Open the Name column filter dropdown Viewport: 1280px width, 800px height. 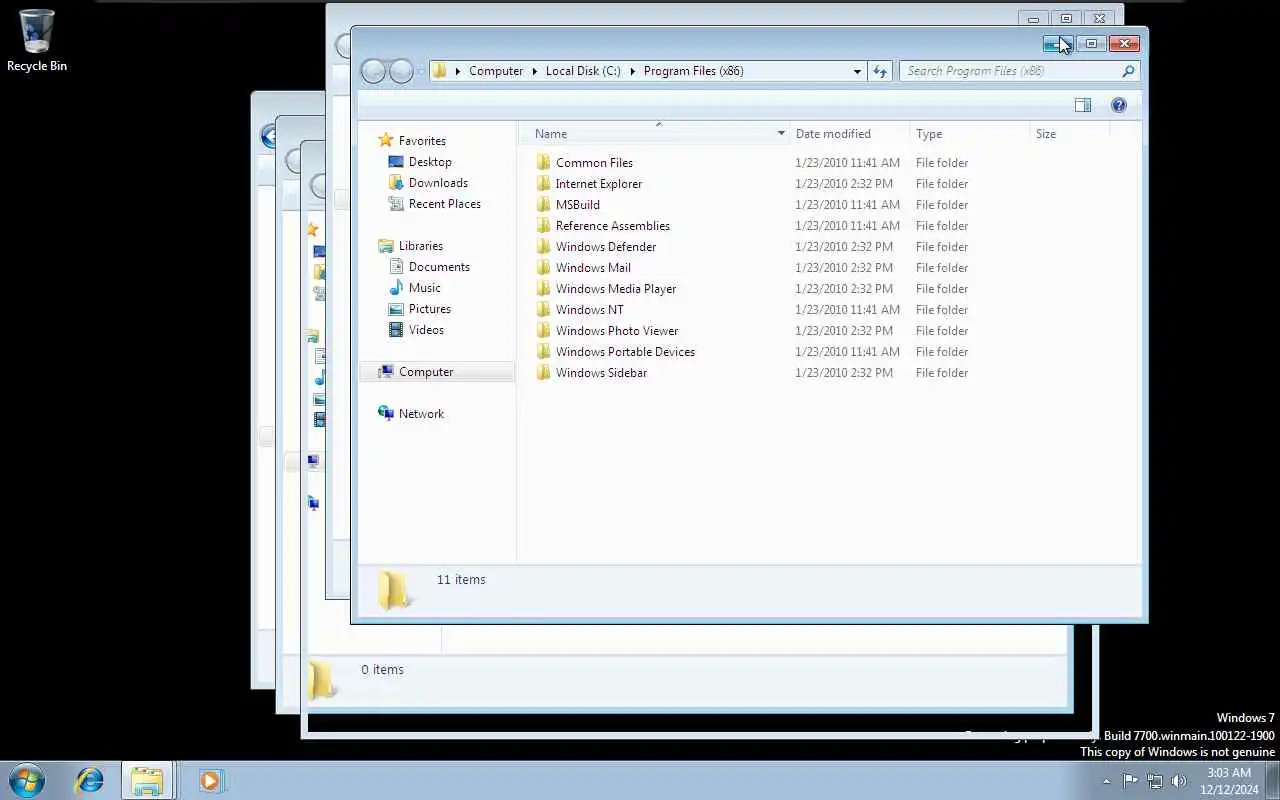(781, 134)
